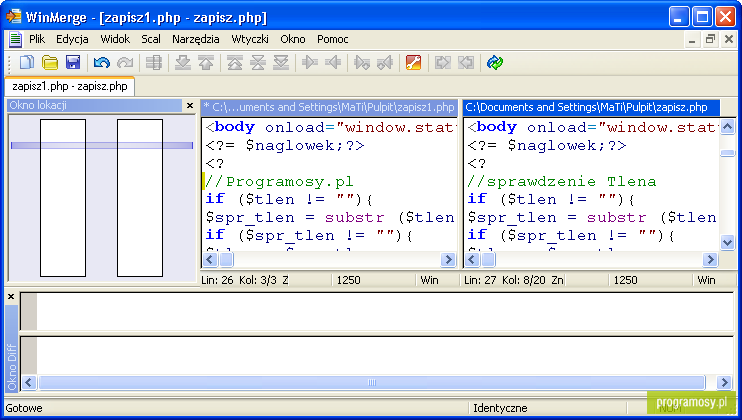Click right pane horizontal scroll right arrow
The height and width of the screenshot is (420, 742).
point(710,260)
